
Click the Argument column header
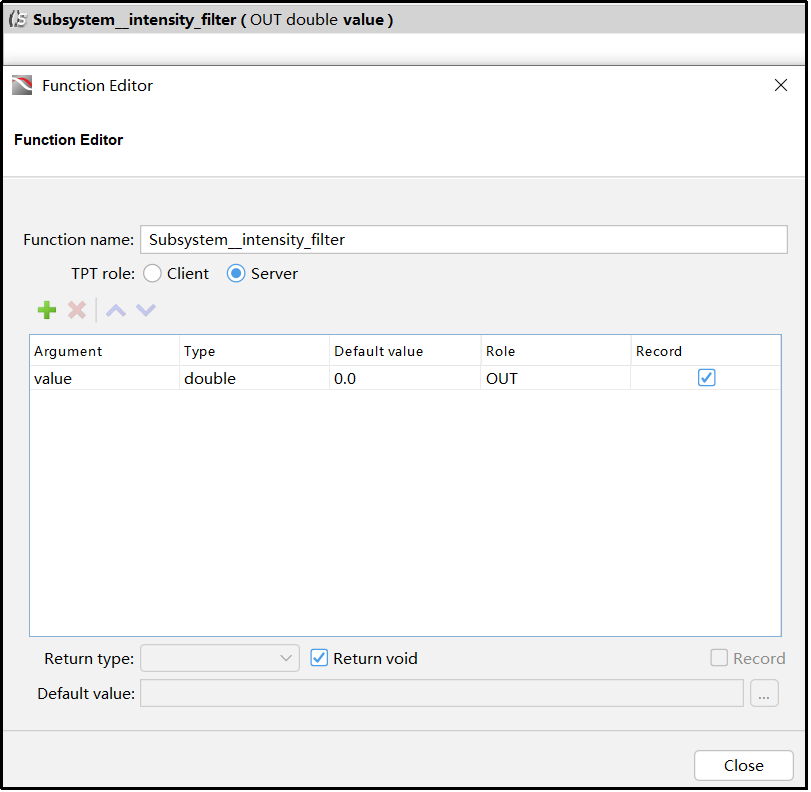[x=104, y=351]
